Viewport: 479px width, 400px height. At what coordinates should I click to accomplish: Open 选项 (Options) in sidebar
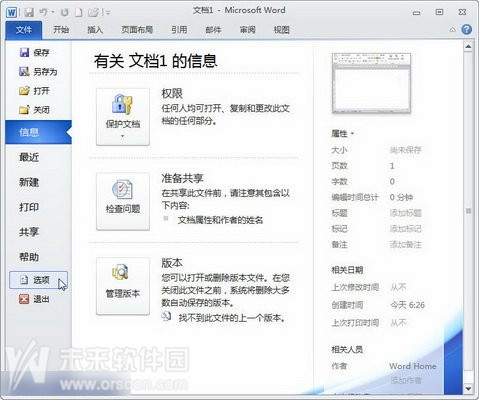[38, 280]
